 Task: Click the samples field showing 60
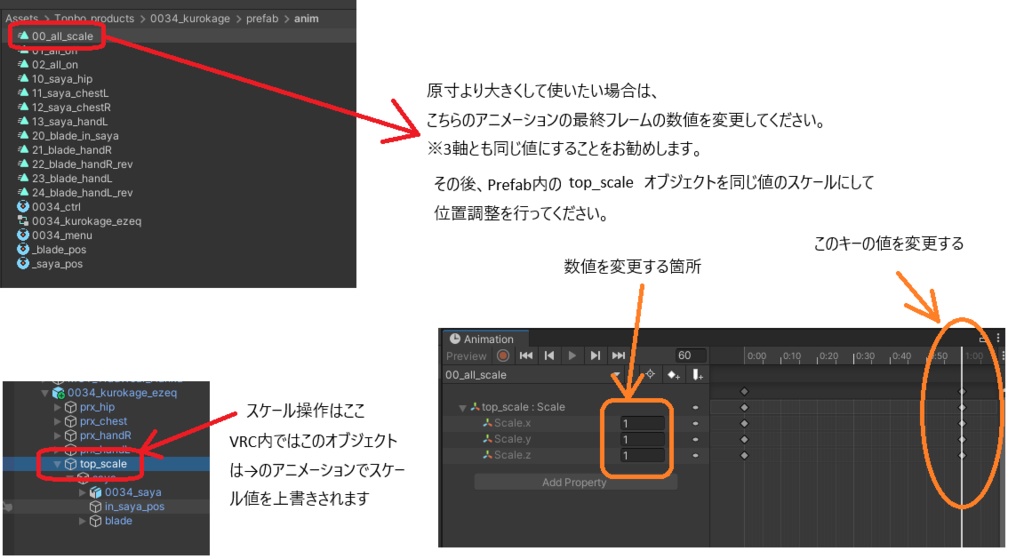[x=690, y=355]
